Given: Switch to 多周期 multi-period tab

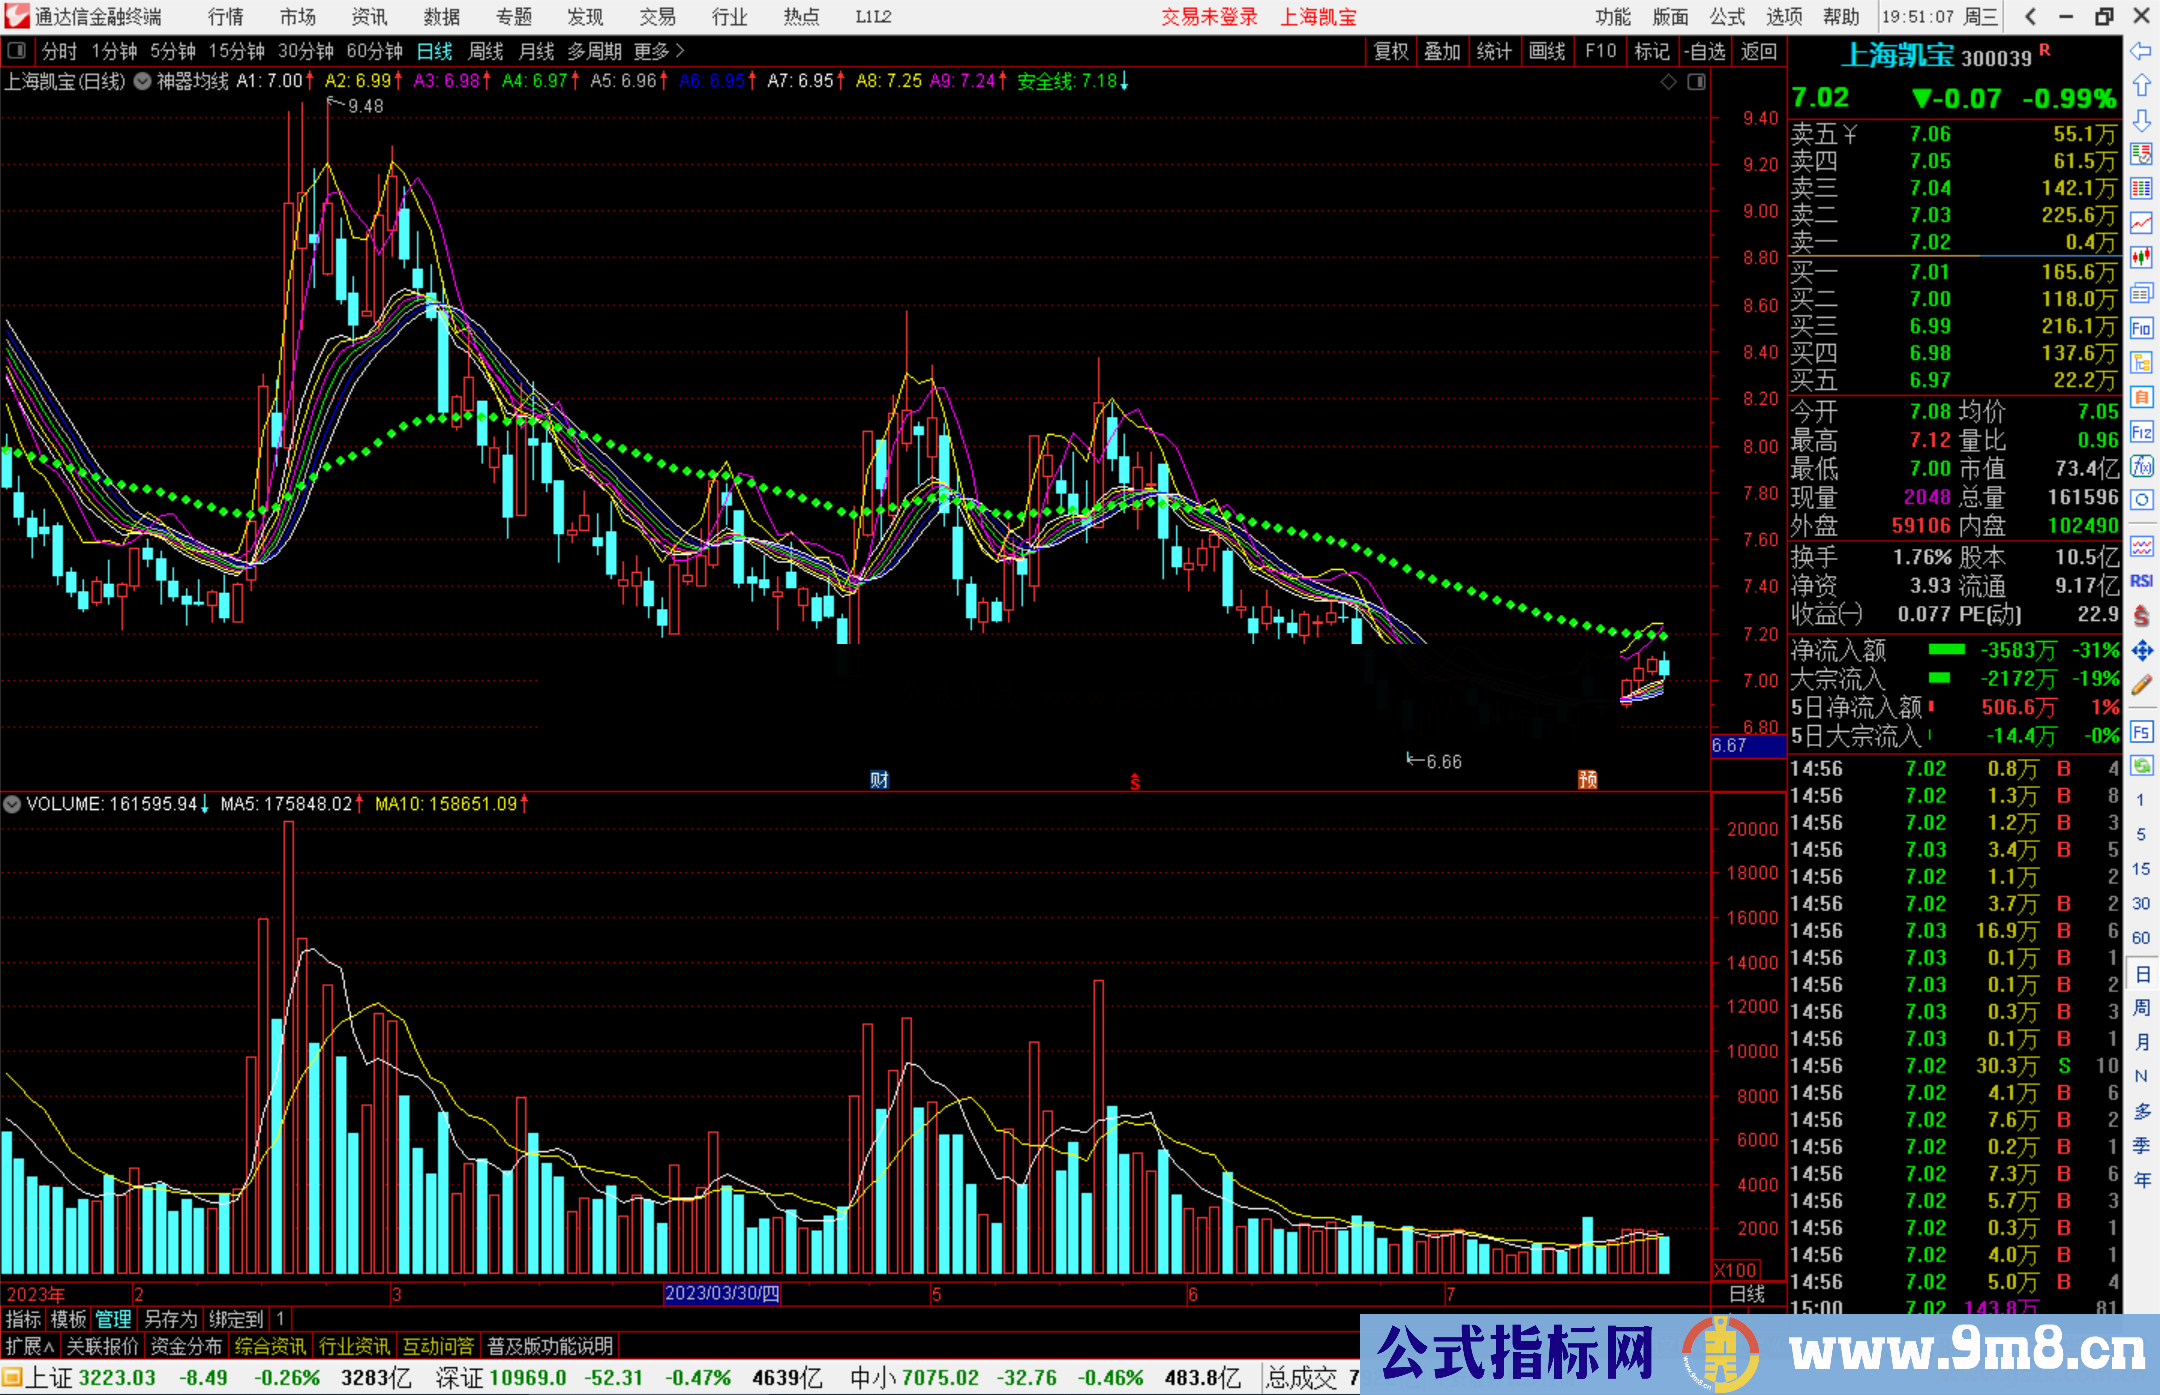Looking at the screenshot, I should pyautogui.click(x=595, y=51).
